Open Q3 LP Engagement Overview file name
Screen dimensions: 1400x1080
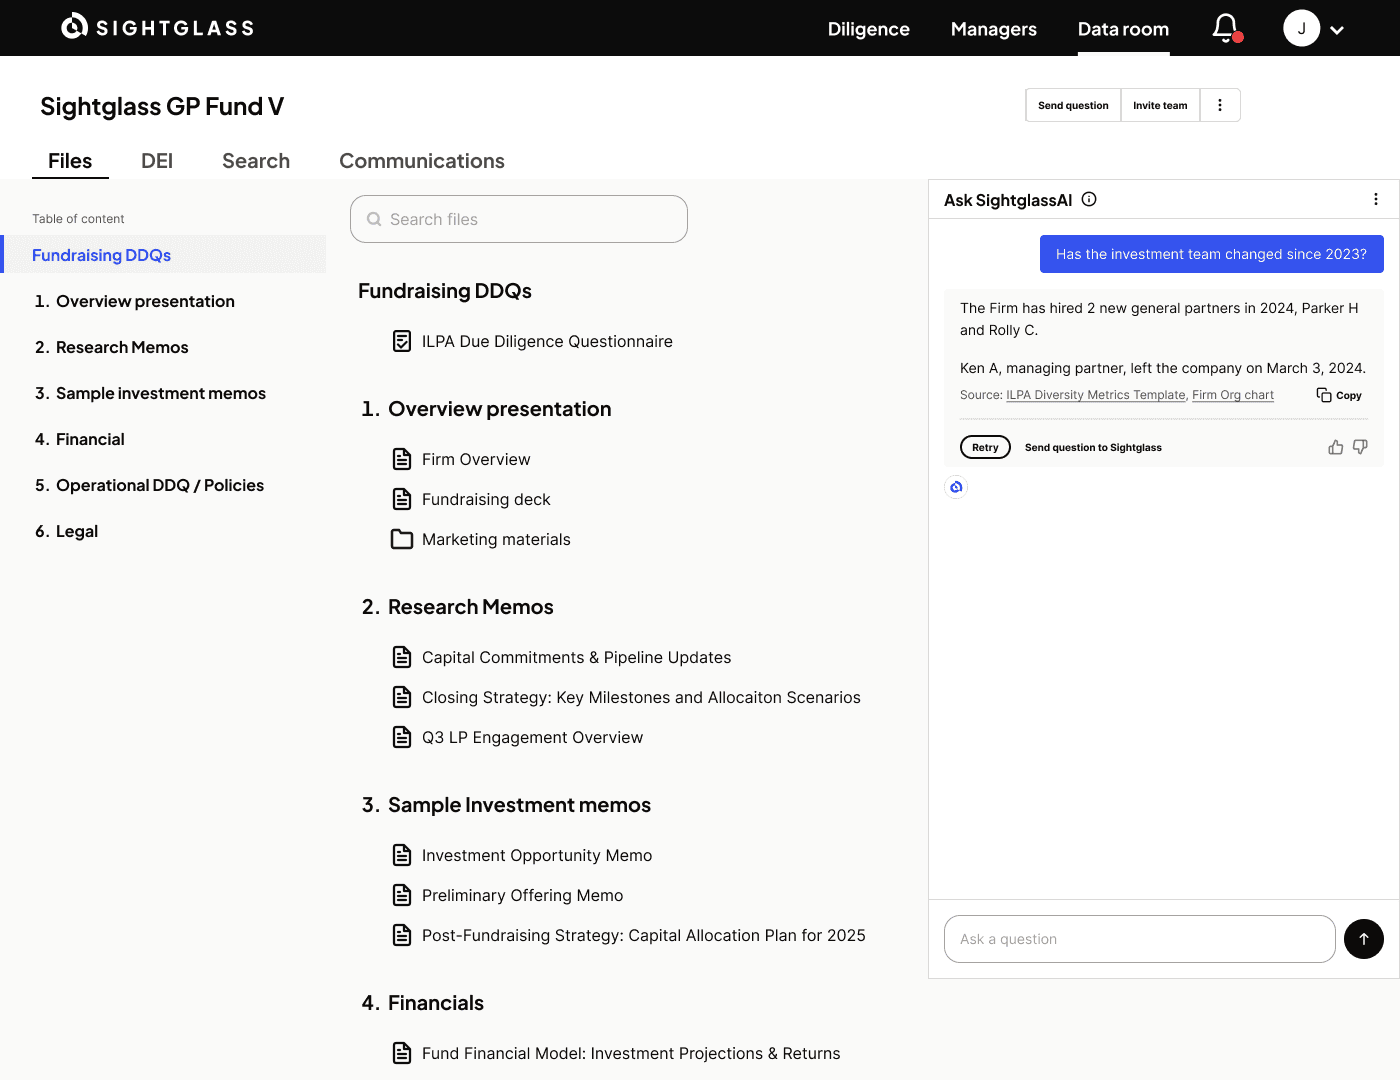pyautogui.click(x=532, y=737)
